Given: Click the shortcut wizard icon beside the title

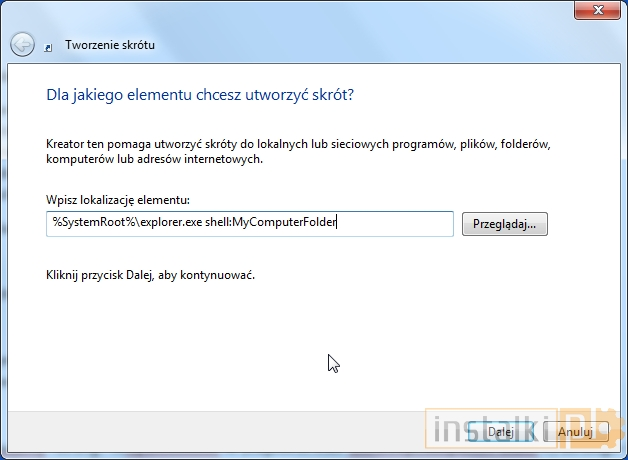Looking at the screenshot, I should pos(50,45).
